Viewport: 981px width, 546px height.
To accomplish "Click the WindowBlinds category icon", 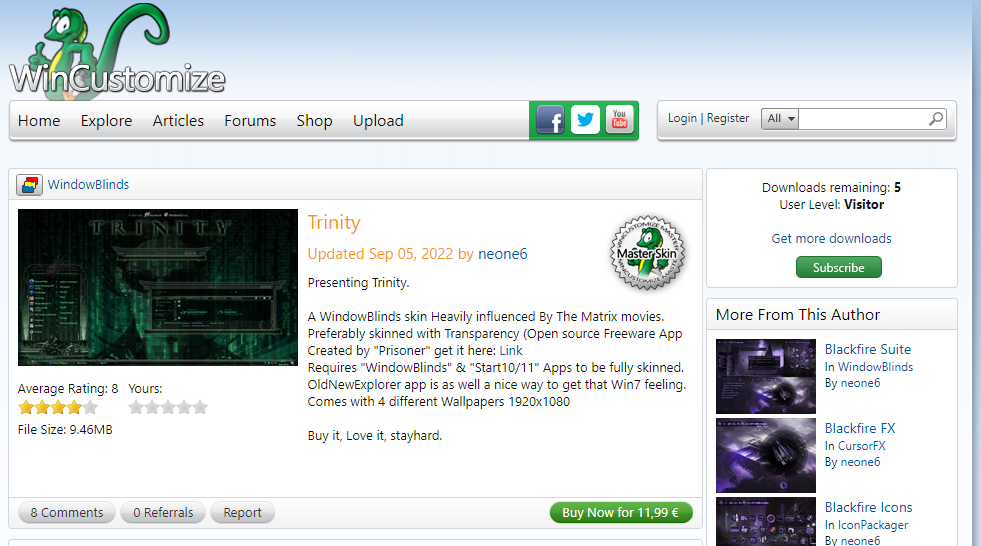I will pyautogui.click(x=30, y=185).
